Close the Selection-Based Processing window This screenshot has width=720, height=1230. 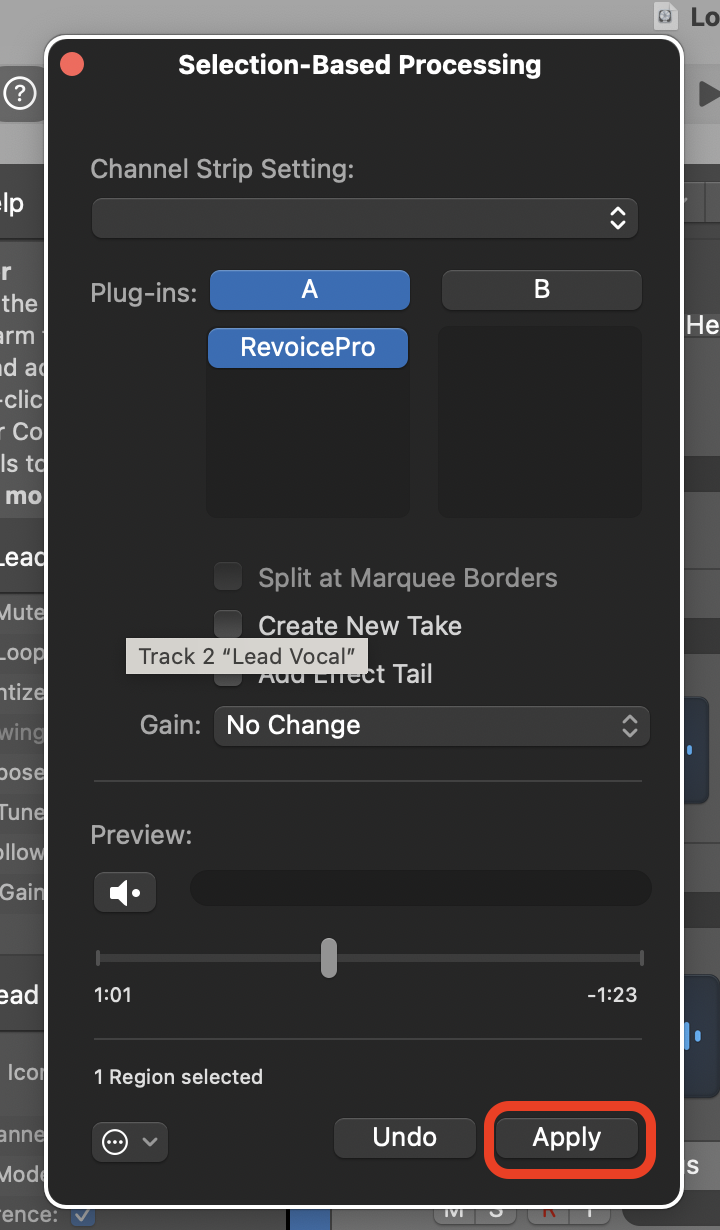(72, 65)
